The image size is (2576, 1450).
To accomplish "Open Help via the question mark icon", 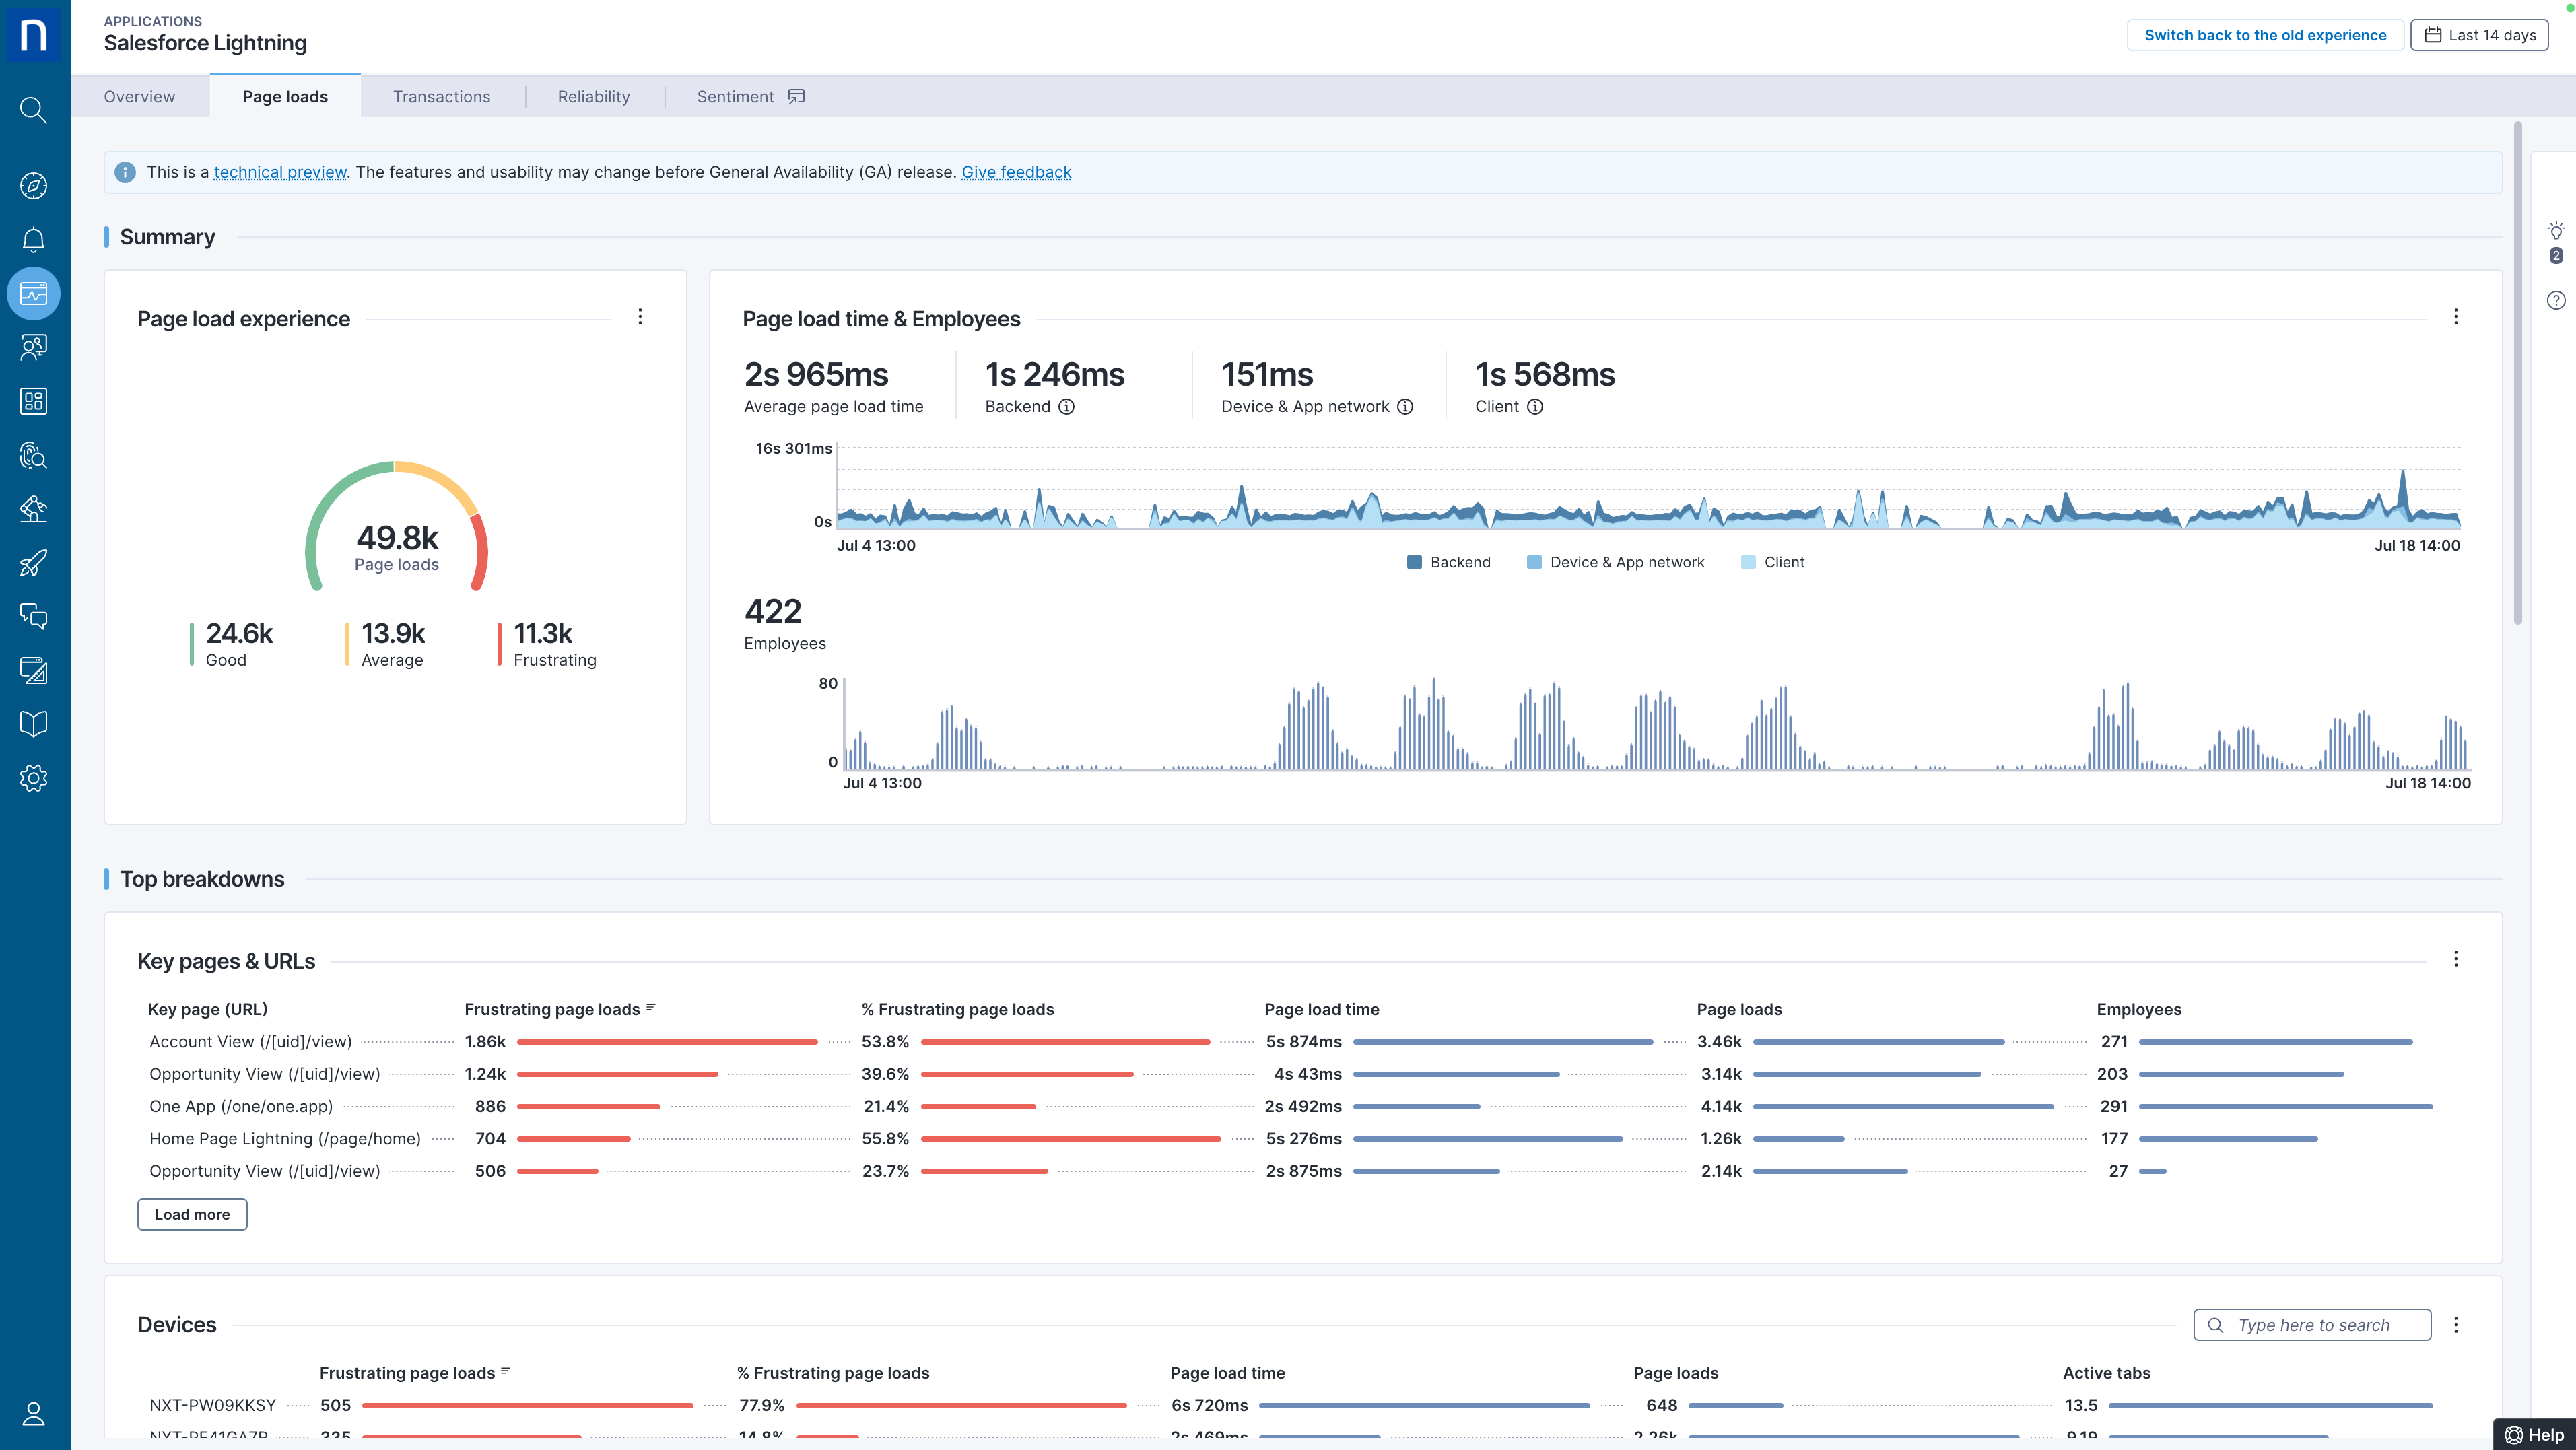I will [2556, 299].
